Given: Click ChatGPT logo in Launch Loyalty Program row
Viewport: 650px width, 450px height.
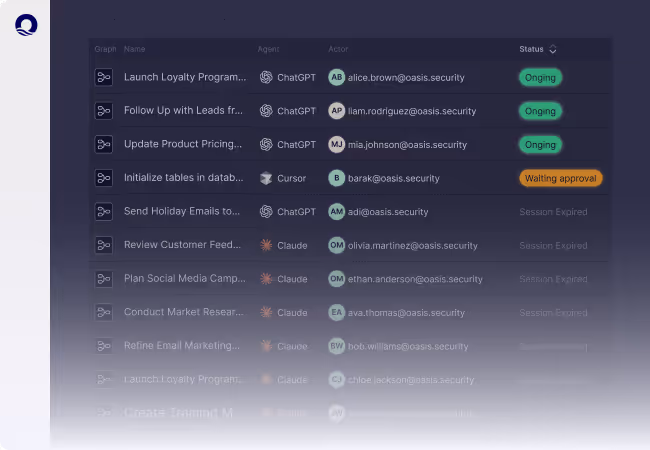Looking at the screenshot, I should pyautogui.click(x=266, y=77).
